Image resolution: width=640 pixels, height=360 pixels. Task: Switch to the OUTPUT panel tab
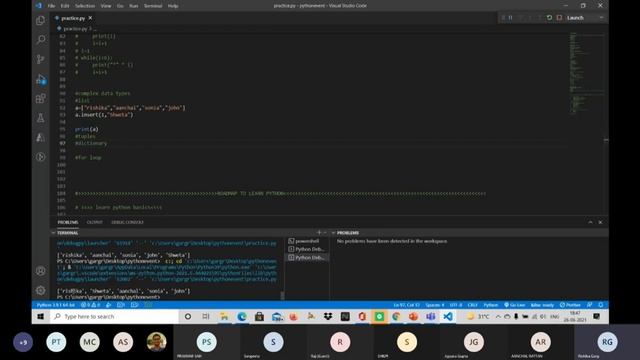click(x=94, y=222)
